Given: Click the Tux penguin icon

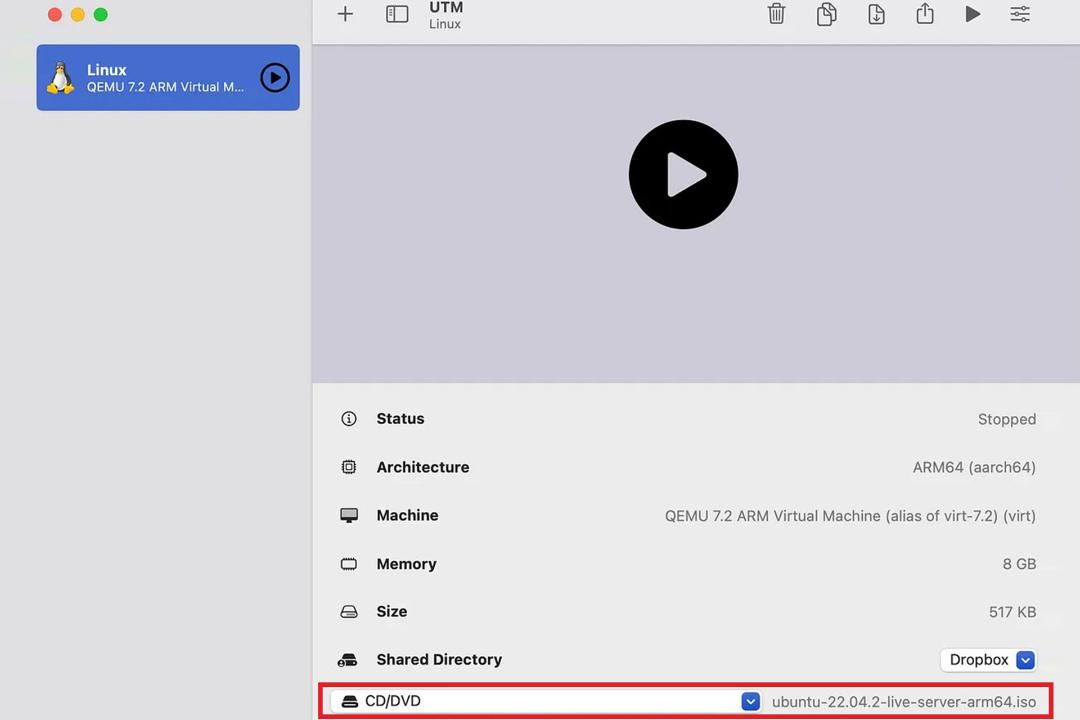Looking at the screenshot, I should point(61,78).
